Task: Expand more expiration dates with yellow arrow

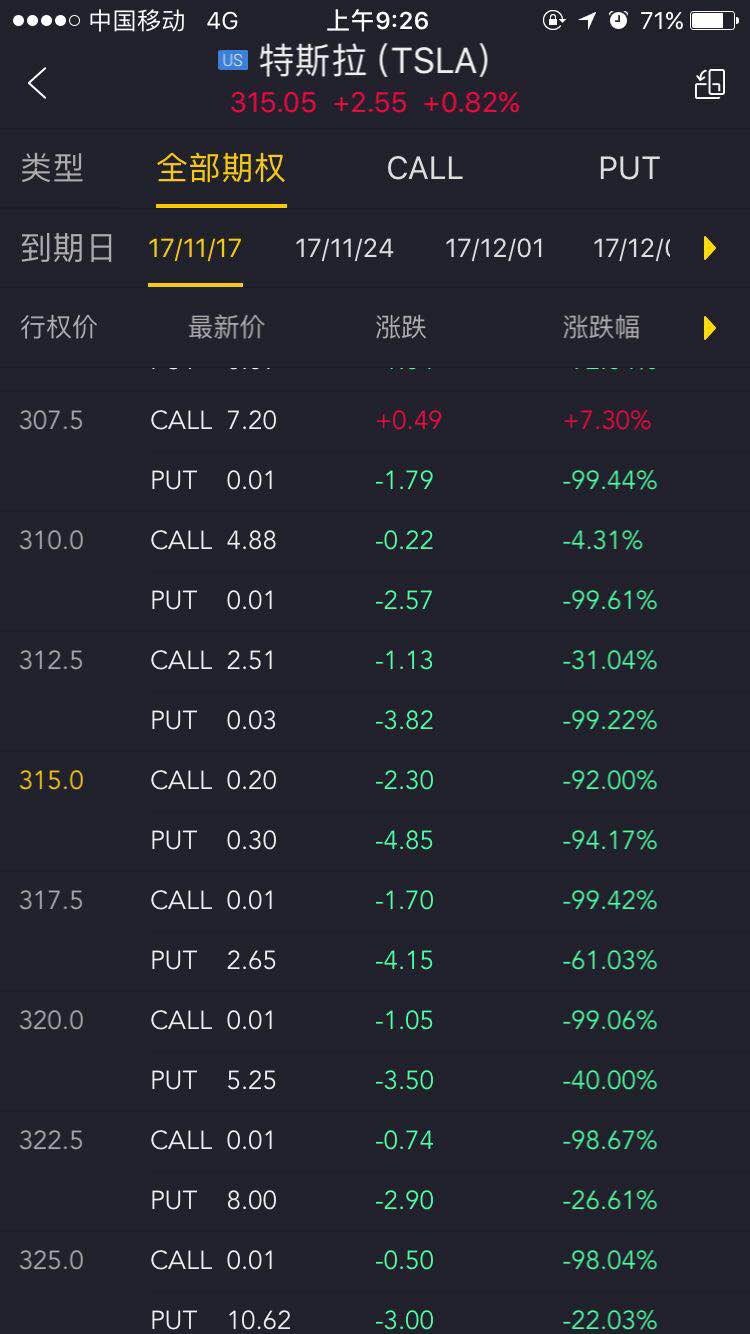Action: pos(710,248)
